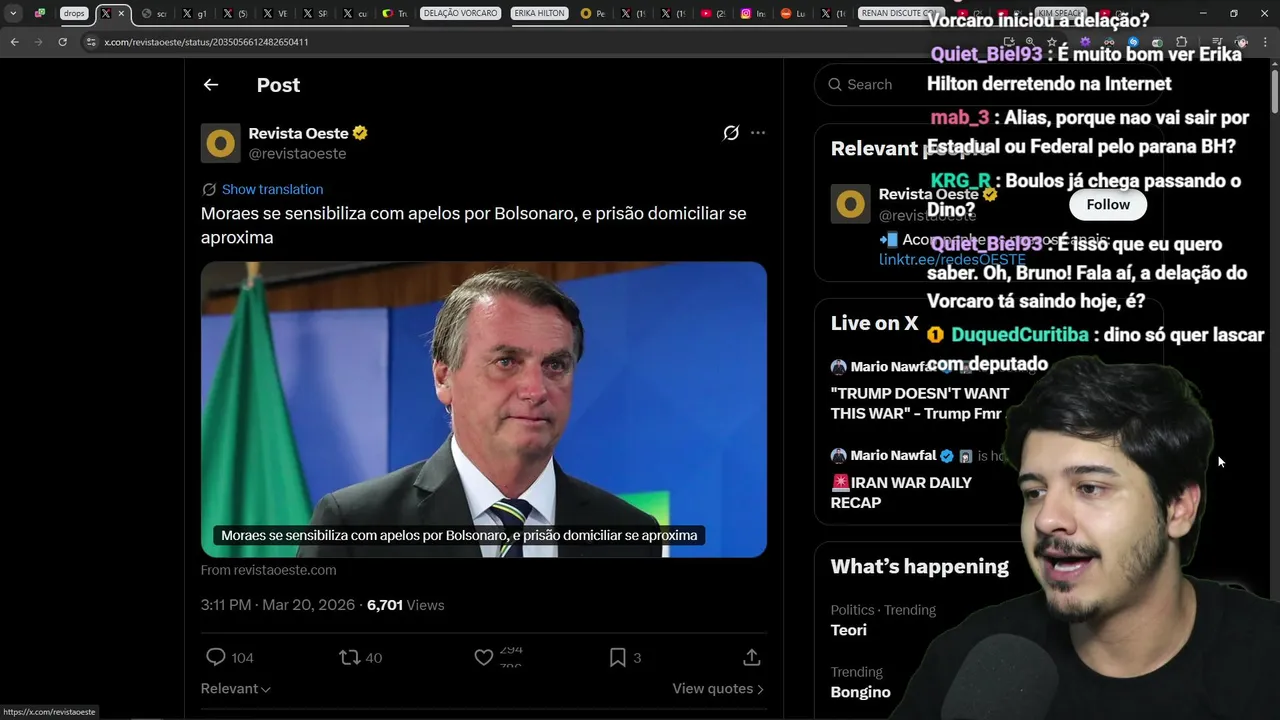1280x720 pixels.
Task: Open Revista Oeste name in Relevant people
Action: coord(928,194)
